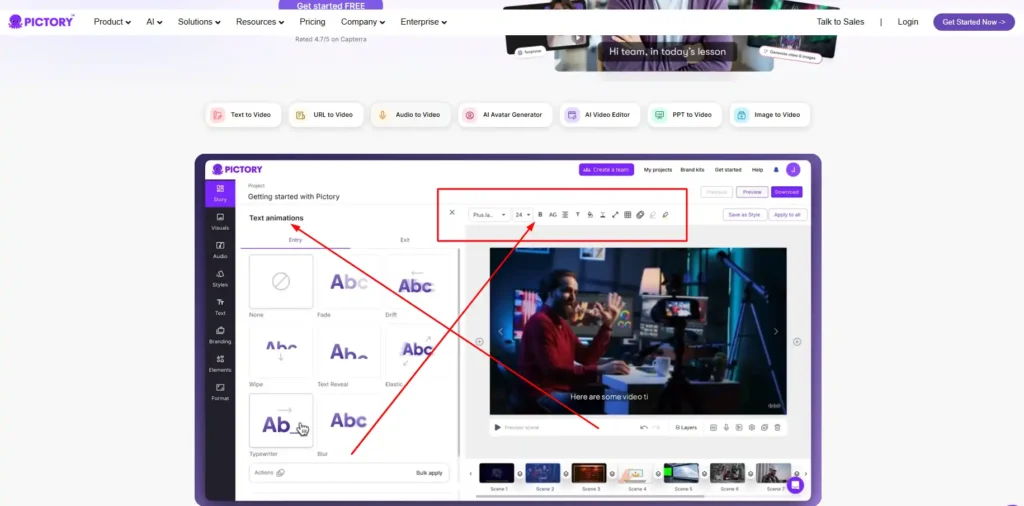
Task: Select the Text to Video feature tab
Action: [243, 115]
